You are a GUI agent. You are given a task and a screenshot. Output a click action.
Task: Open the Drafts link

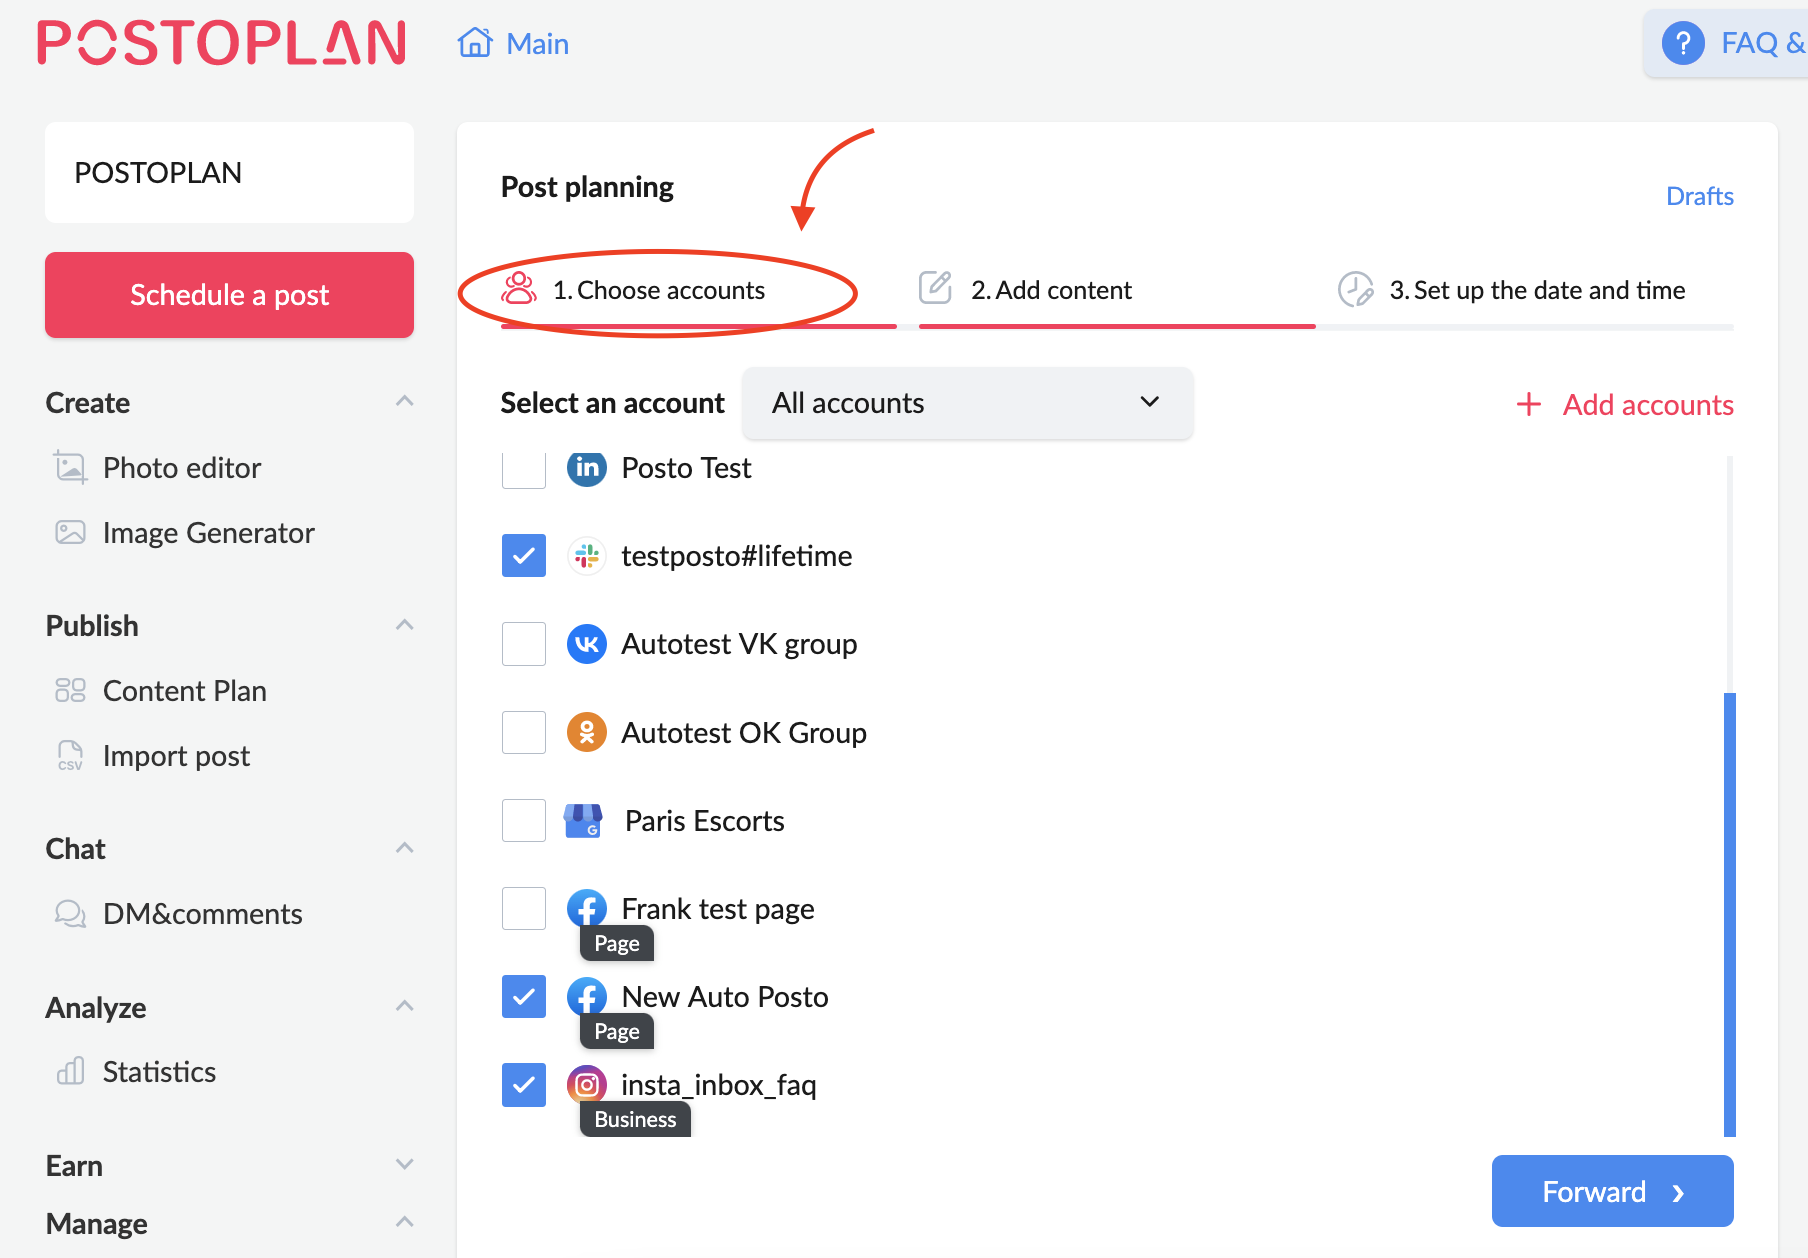(x=1699, y=196)
